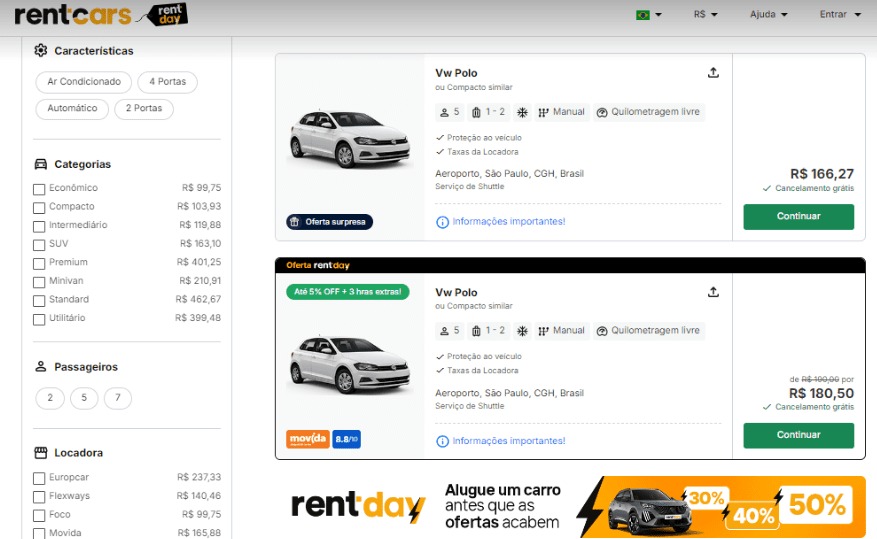Open the rentcars logo home link
Screen dimensions: 877x539
[73, 15]
